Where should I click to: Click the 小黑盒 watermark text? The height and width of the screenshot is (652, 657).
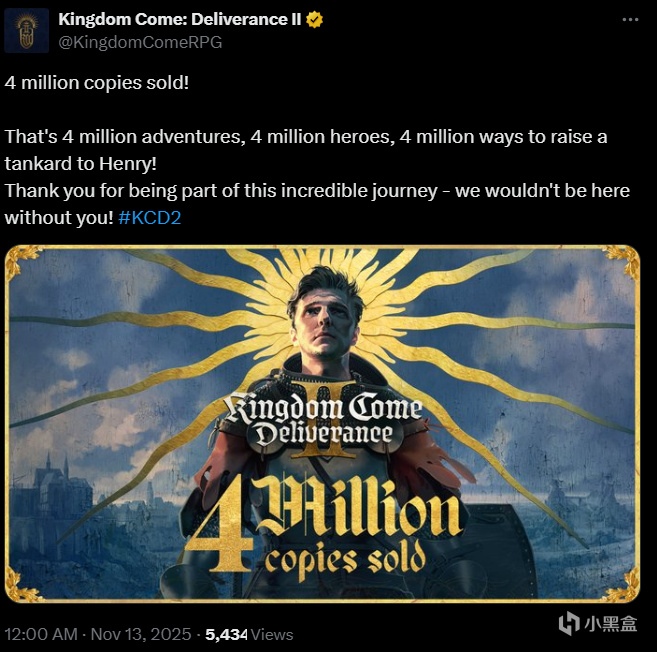(x=610, y=624)
